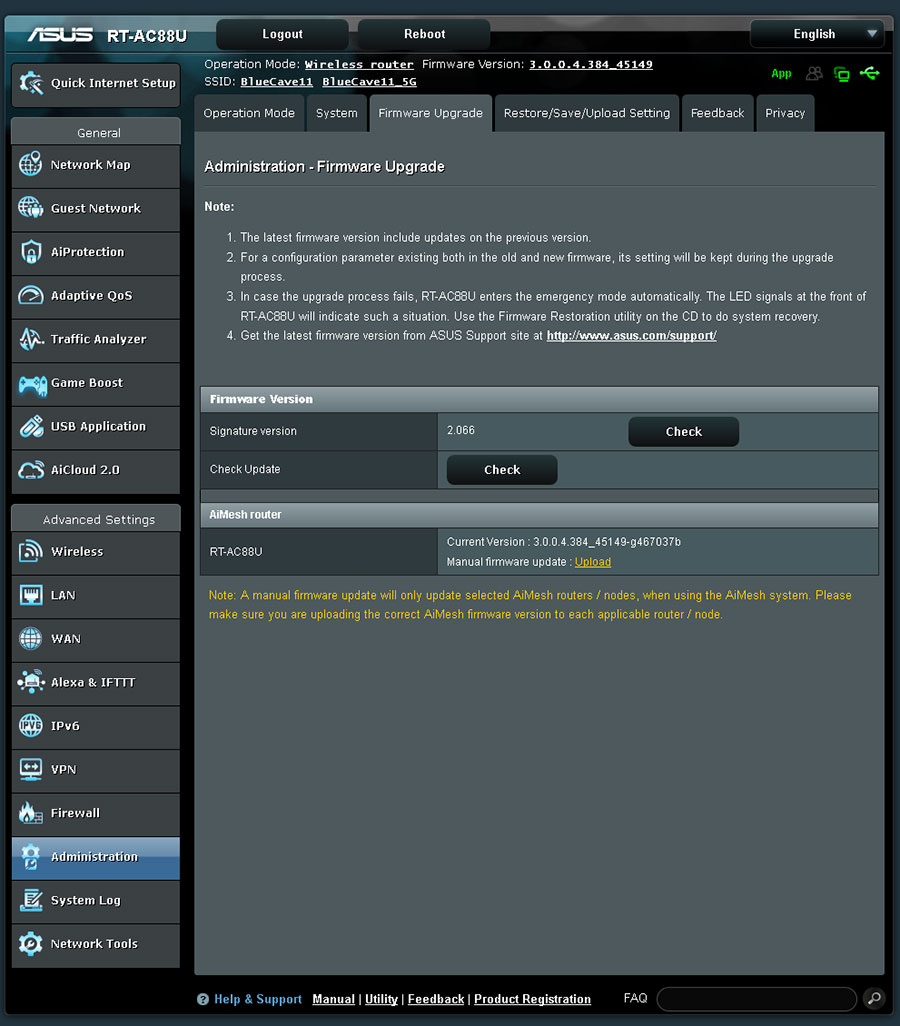Click into the FAQ search field
The height and width of the screenshot is (1026, 900).
click(x=757, y=999)
